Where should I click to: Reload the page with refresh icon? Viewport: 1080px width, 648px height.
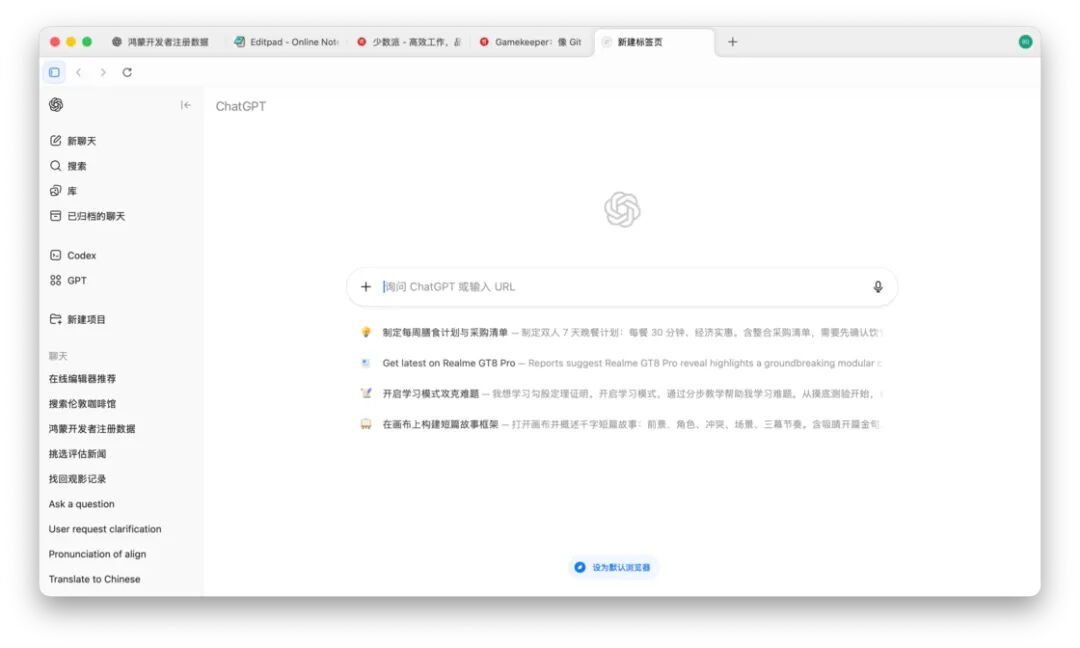click(127, 72)
